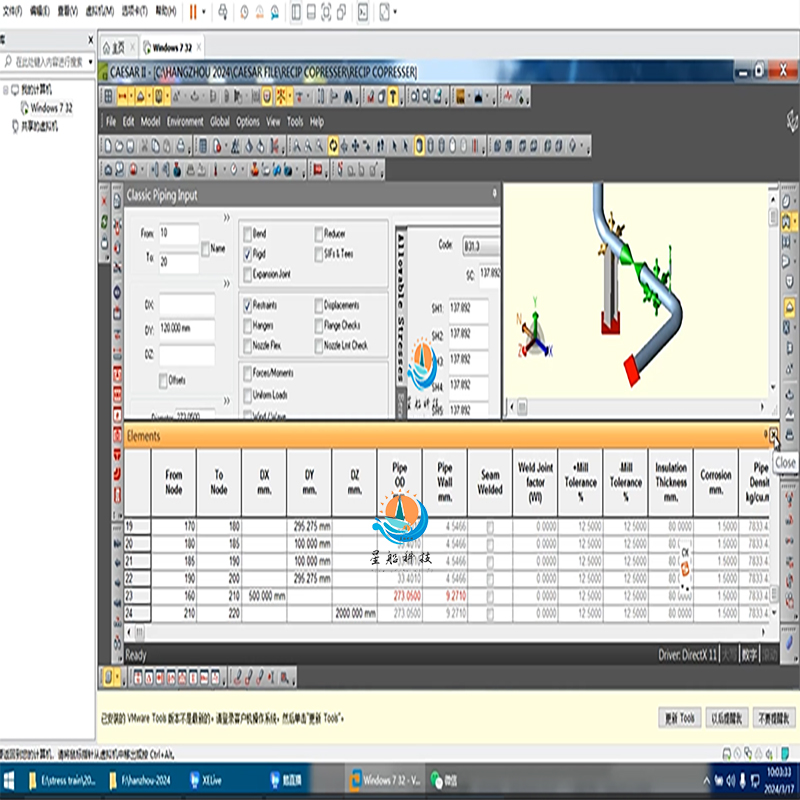Open the VMware pause button dropdown arrow
The image size is (800, 800).
204,12
